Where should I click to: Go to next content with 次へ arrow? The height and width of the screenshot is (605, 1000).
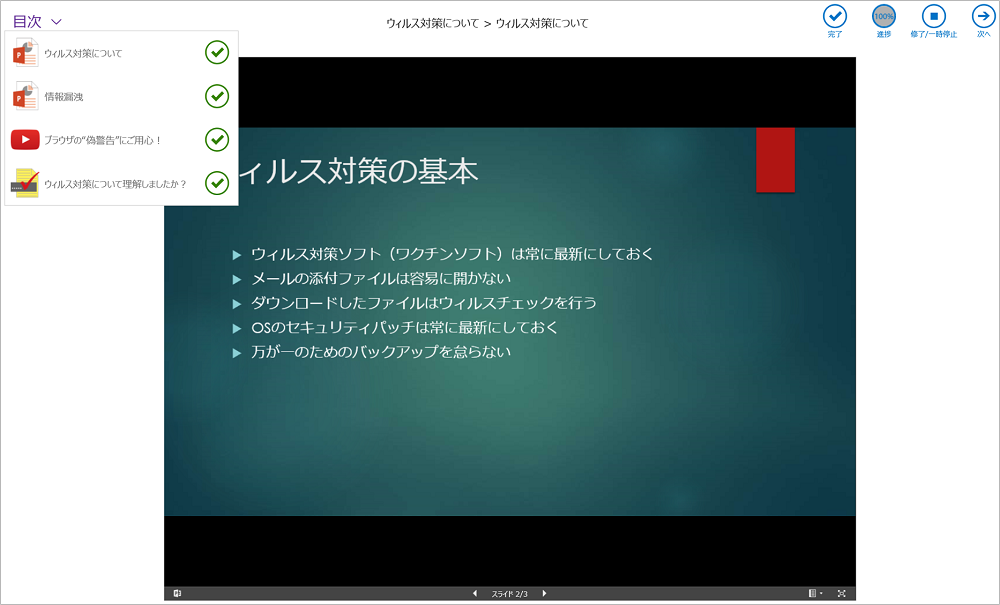[x=983, y=16]
